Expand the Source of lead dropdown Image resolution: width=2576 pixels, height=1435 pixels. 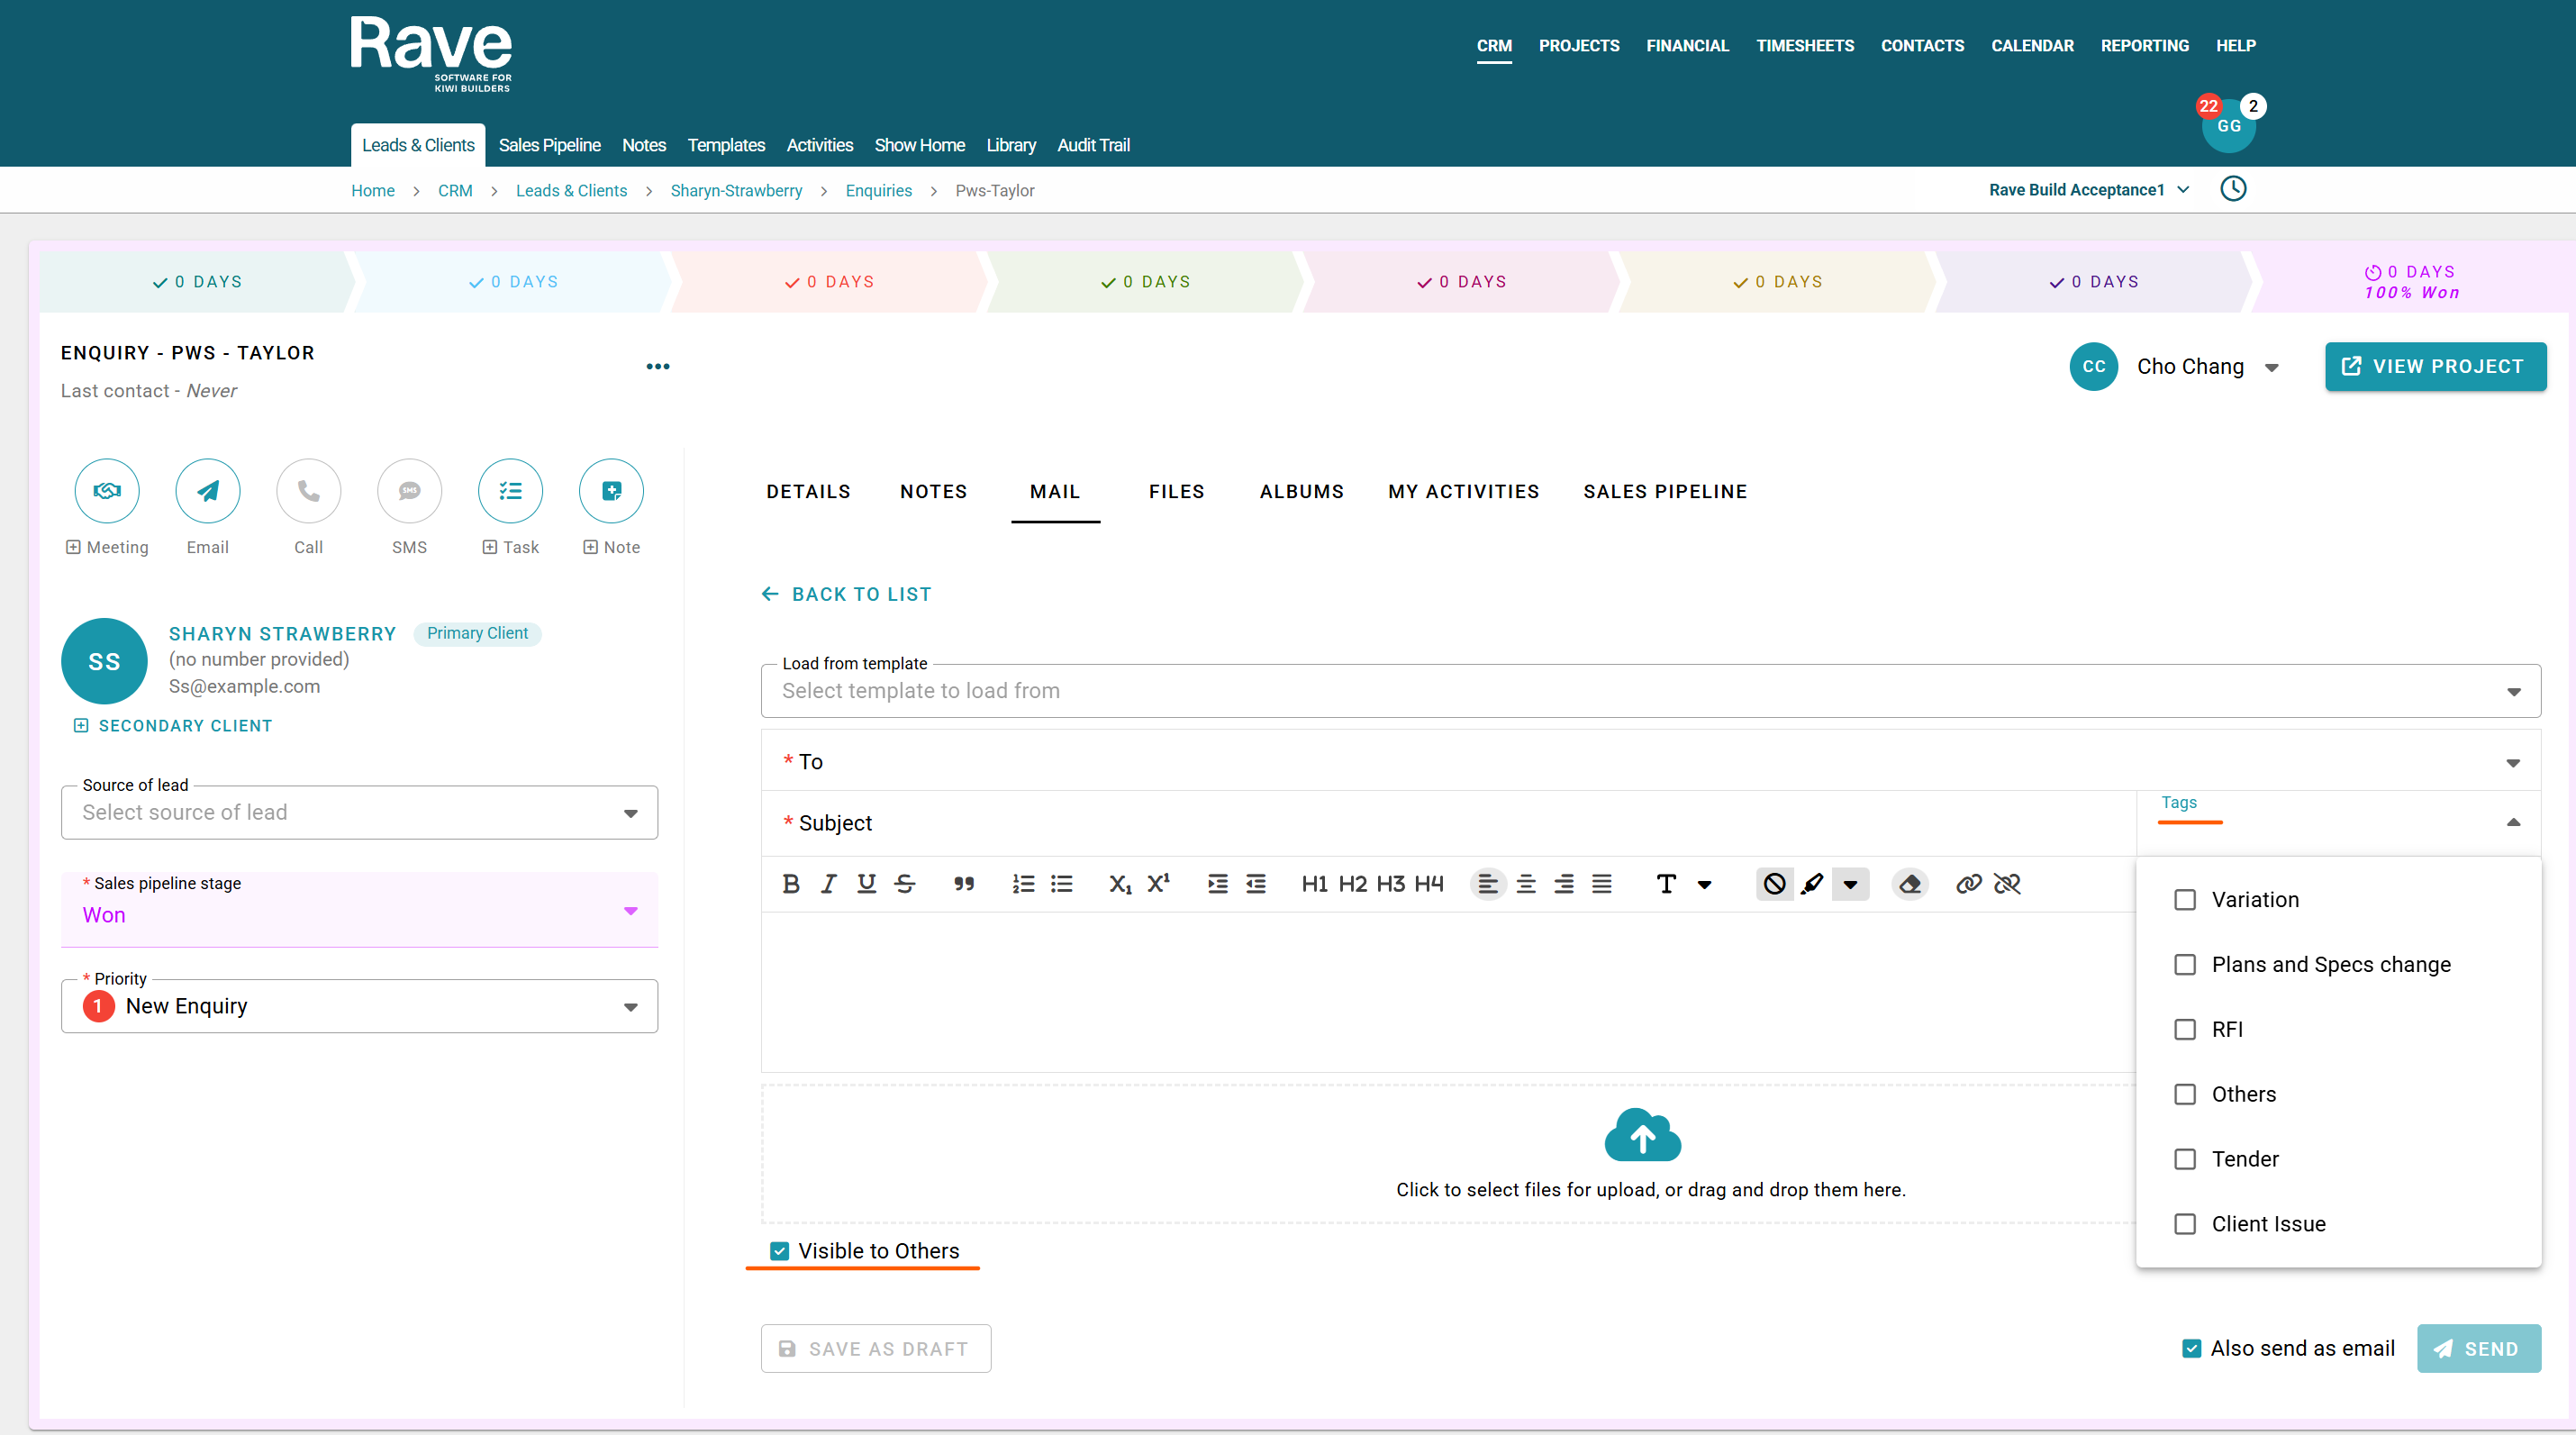pyautogui.click(x=359, y=813)
